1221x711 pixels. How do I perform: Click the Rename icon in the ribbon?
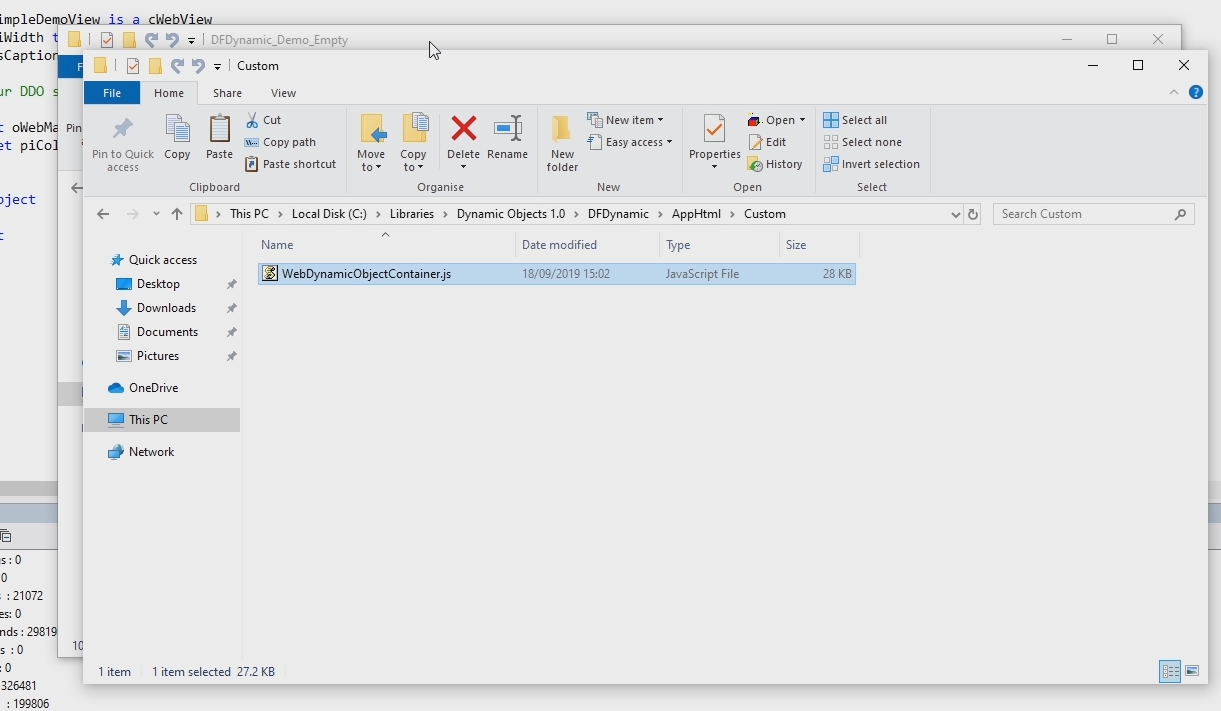[507, 138]
